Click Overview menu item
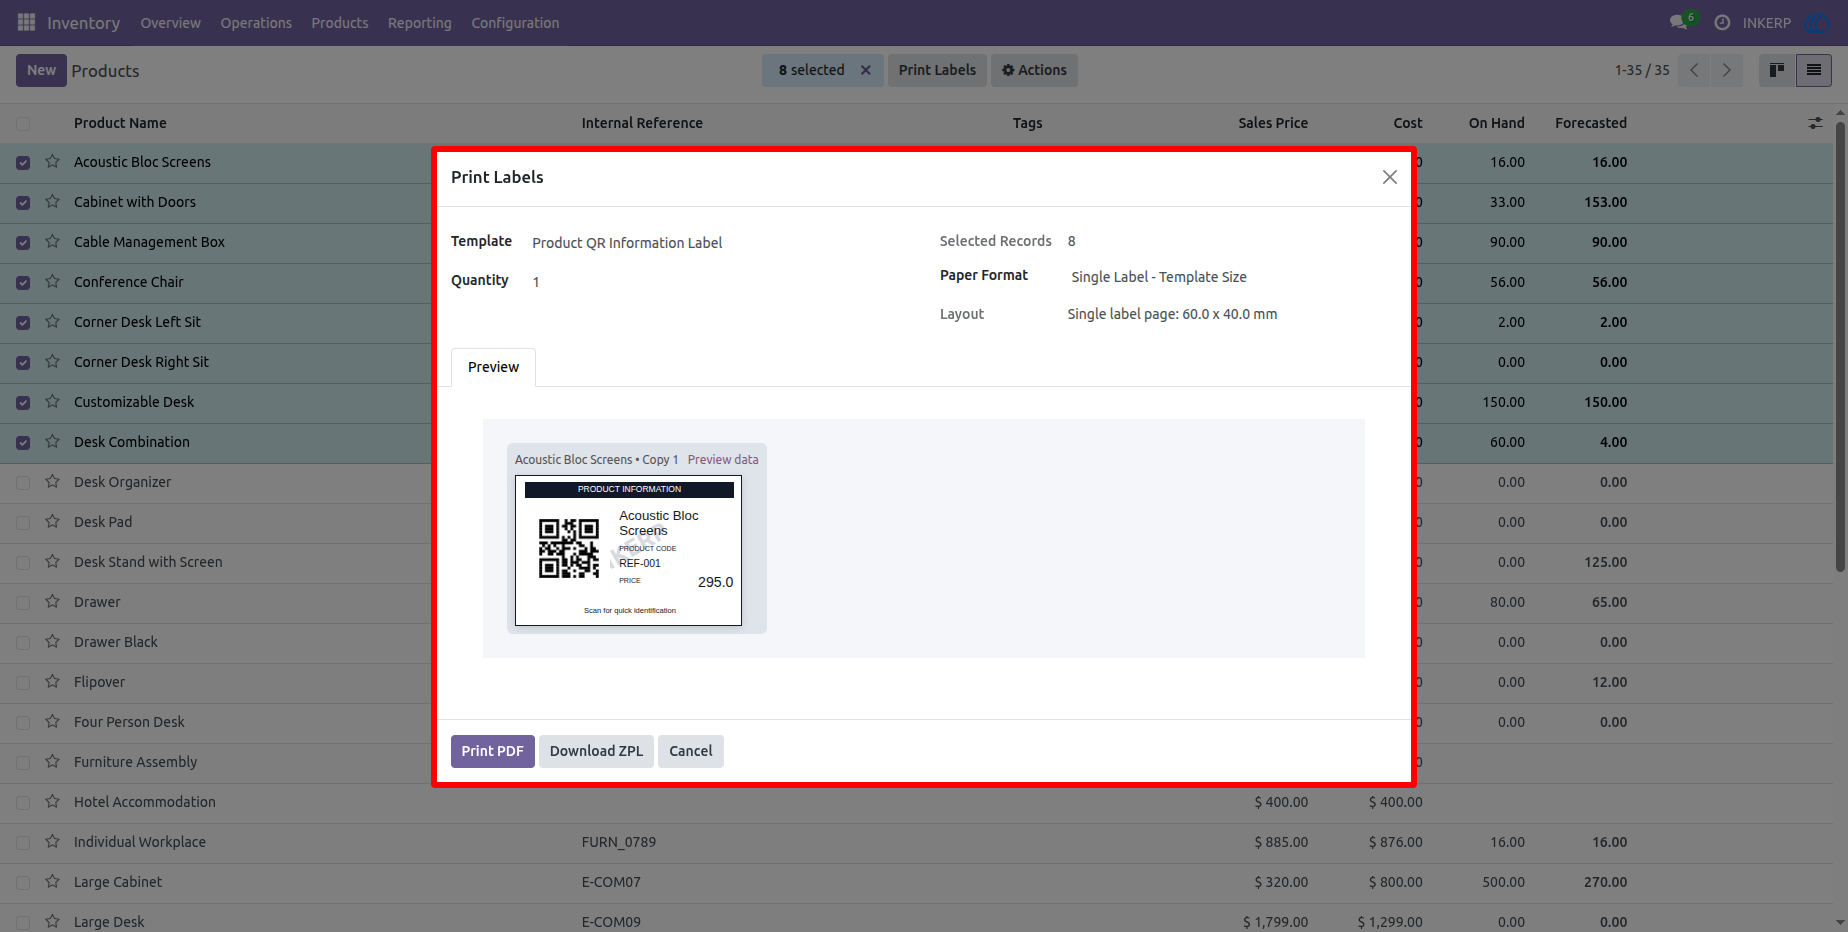 pyautogui.click(x=170, y=23)
